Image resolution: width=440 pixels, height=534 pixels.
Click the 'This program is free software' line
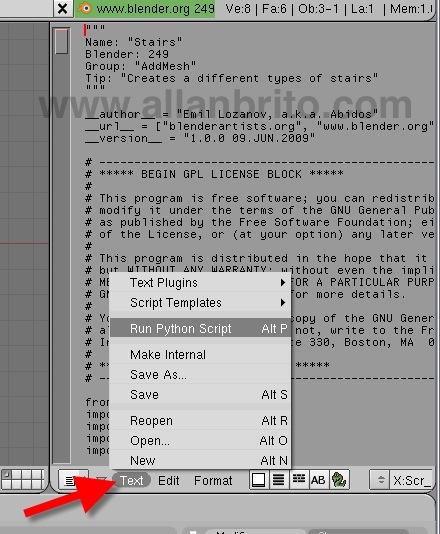tap(260, 198)
